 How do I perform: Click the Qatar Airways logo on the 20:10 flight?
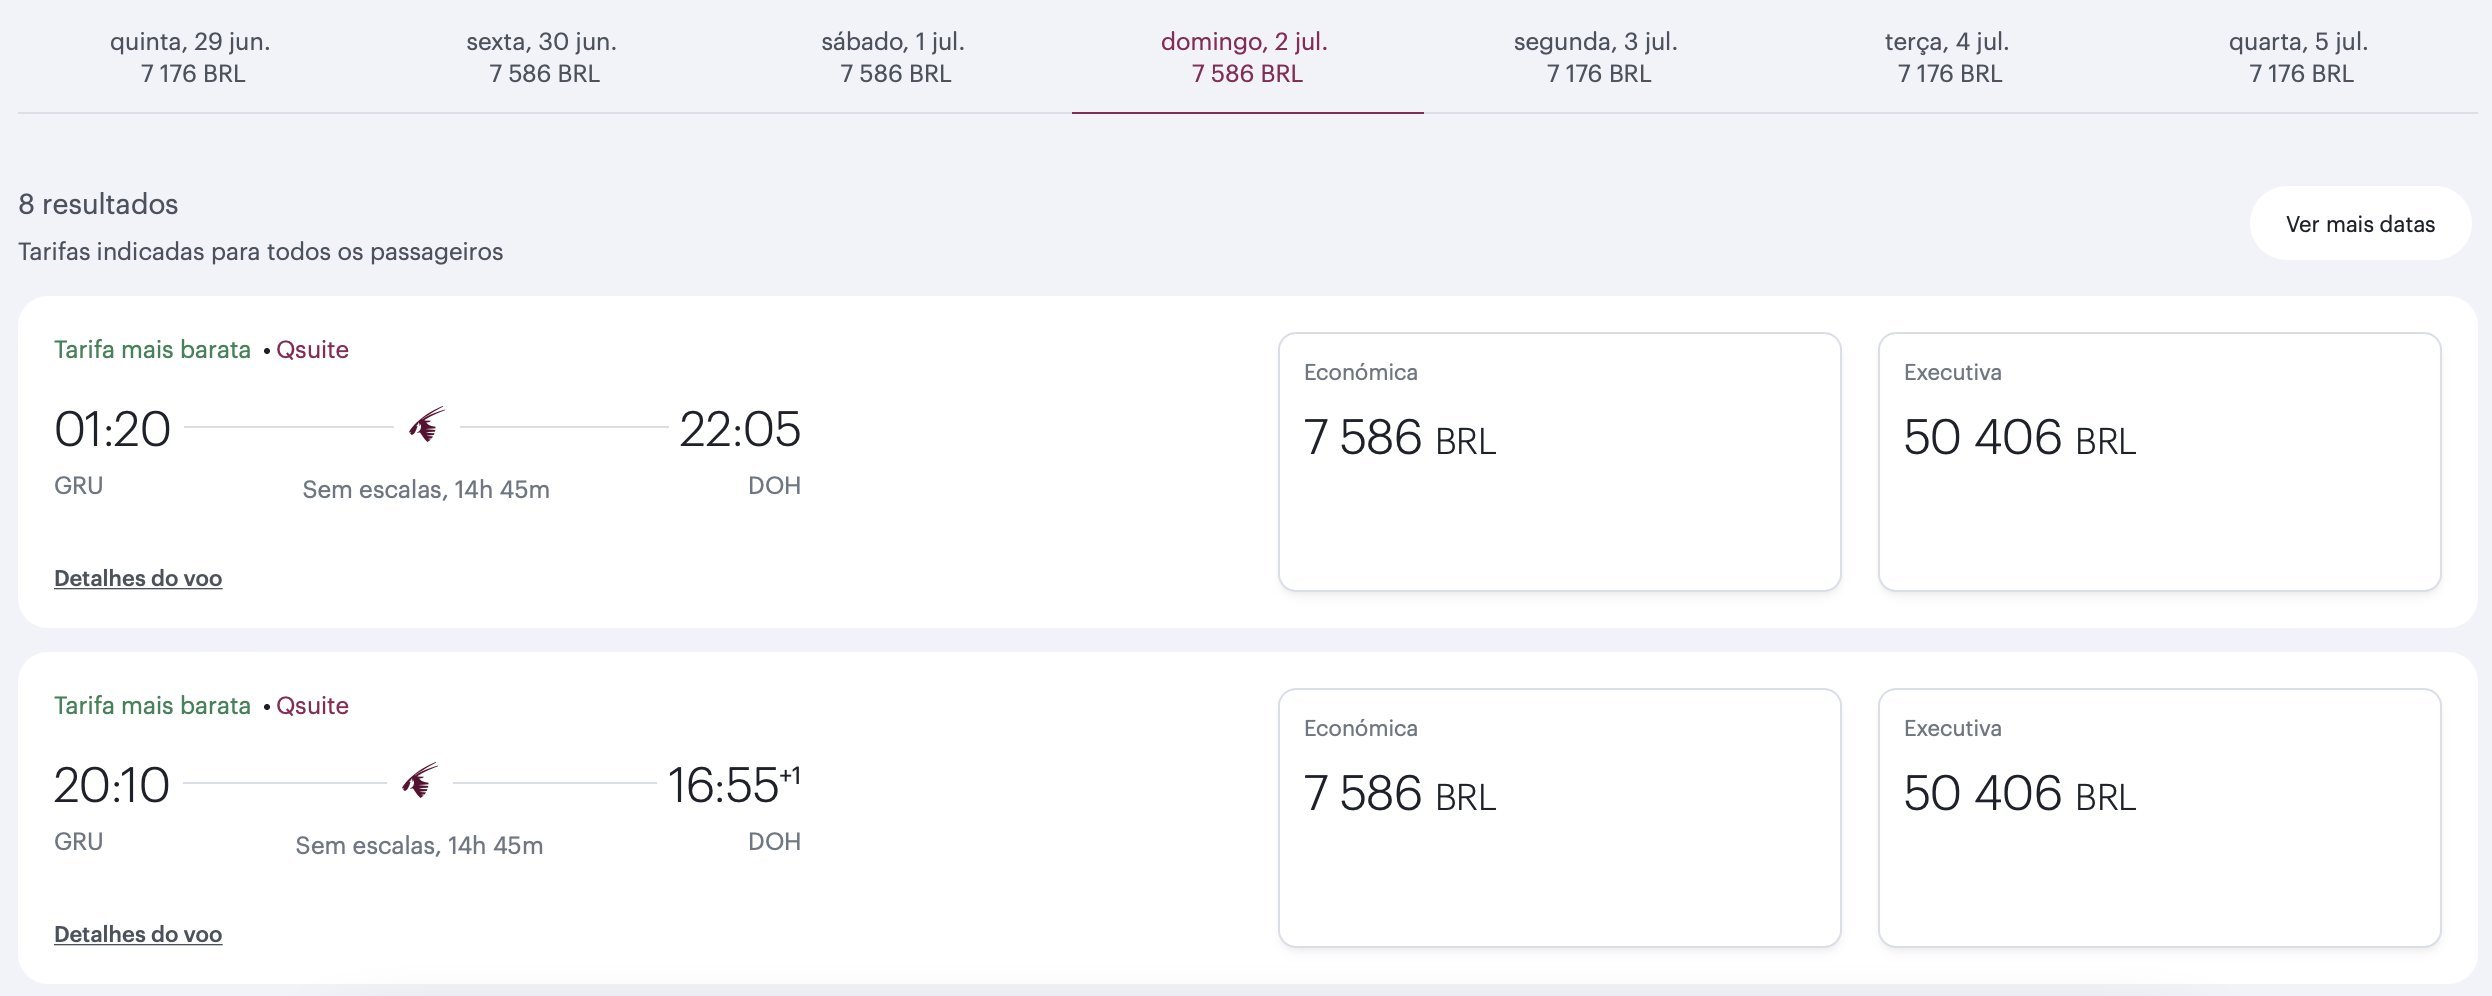point(419,782)
